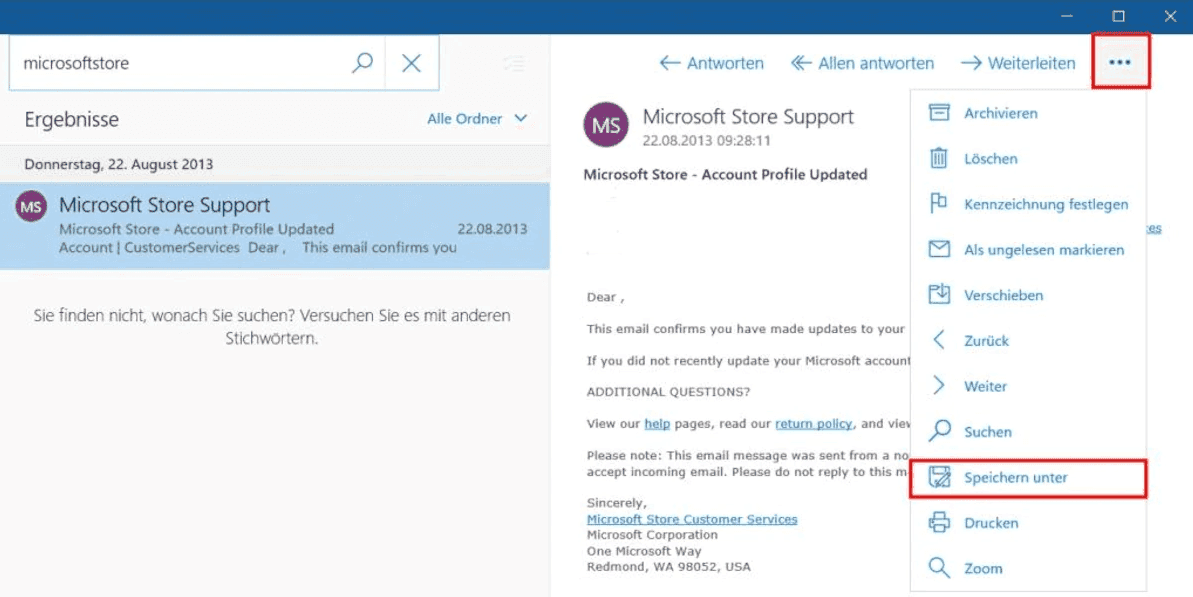Click the selection mode list icon
1193x597 pixels.
click(x=514, y=64)
